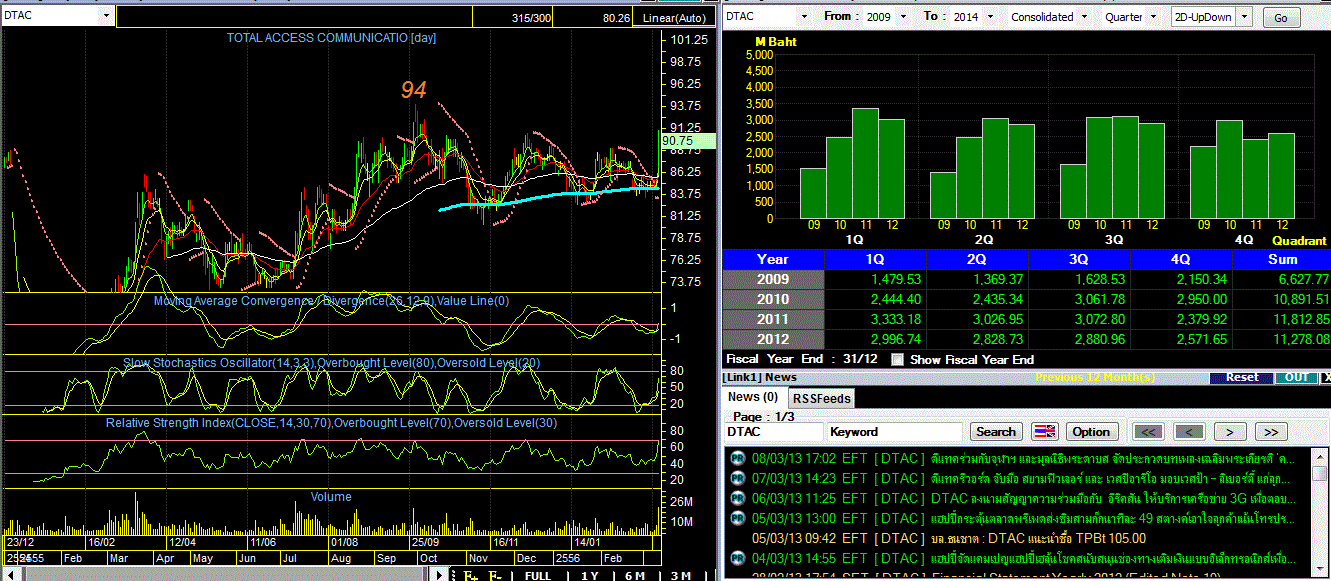Click the PR icon on the 08/03/13 17:02 news

737,458
